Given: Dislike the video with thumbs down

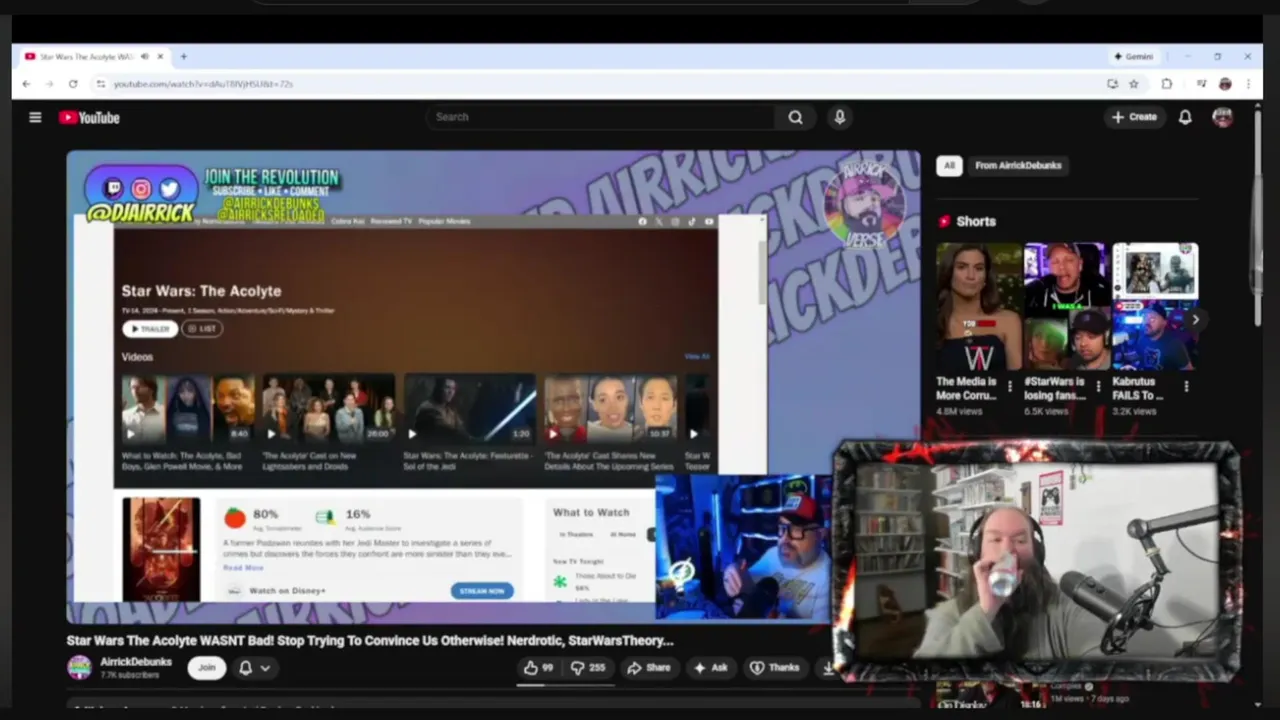Looking at the screenshot, I should (x=588, y=668).
